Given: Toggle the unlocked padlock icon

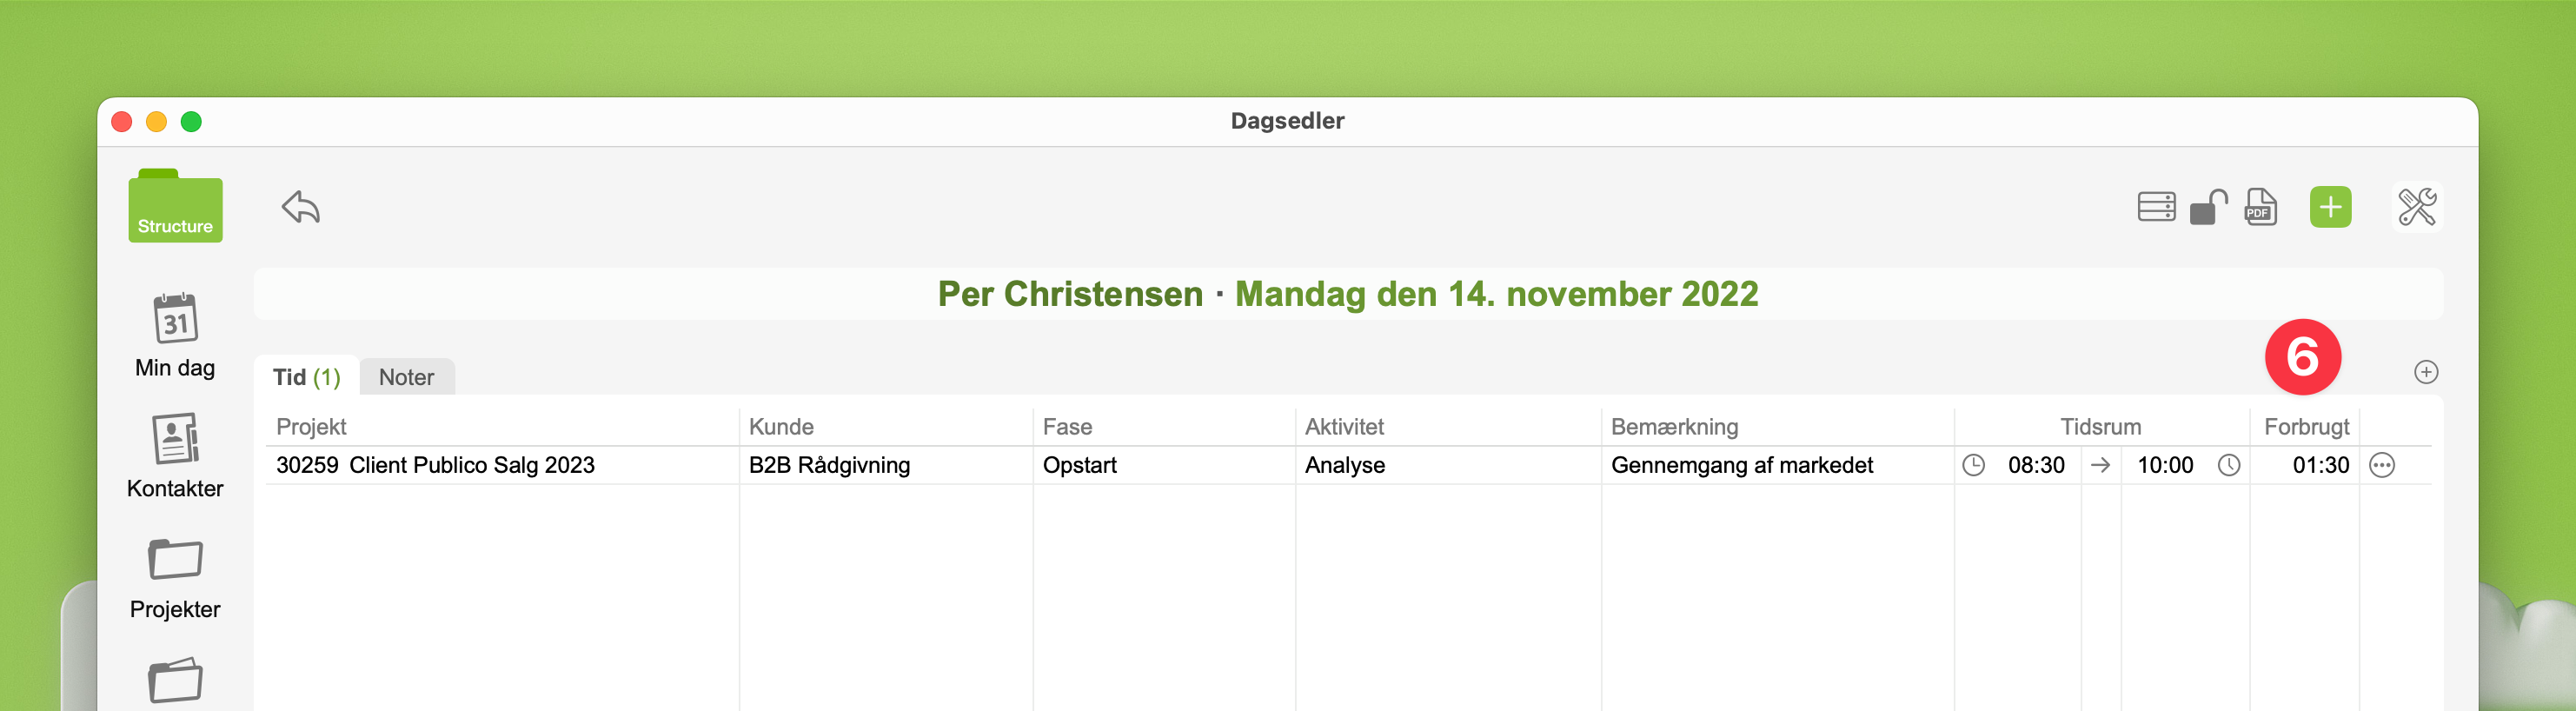Looking at the screenshot, I should [2208, 207].
